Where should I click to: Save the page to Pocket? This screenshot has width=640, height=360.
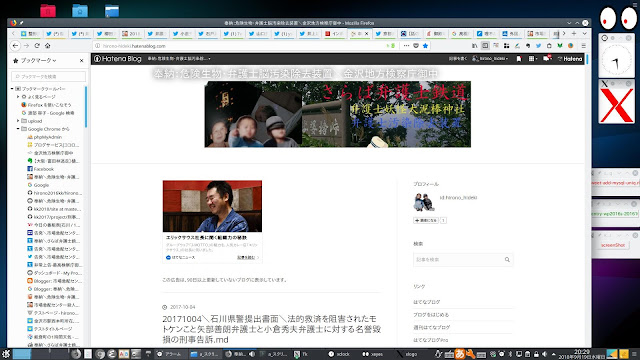coord(416,46)
